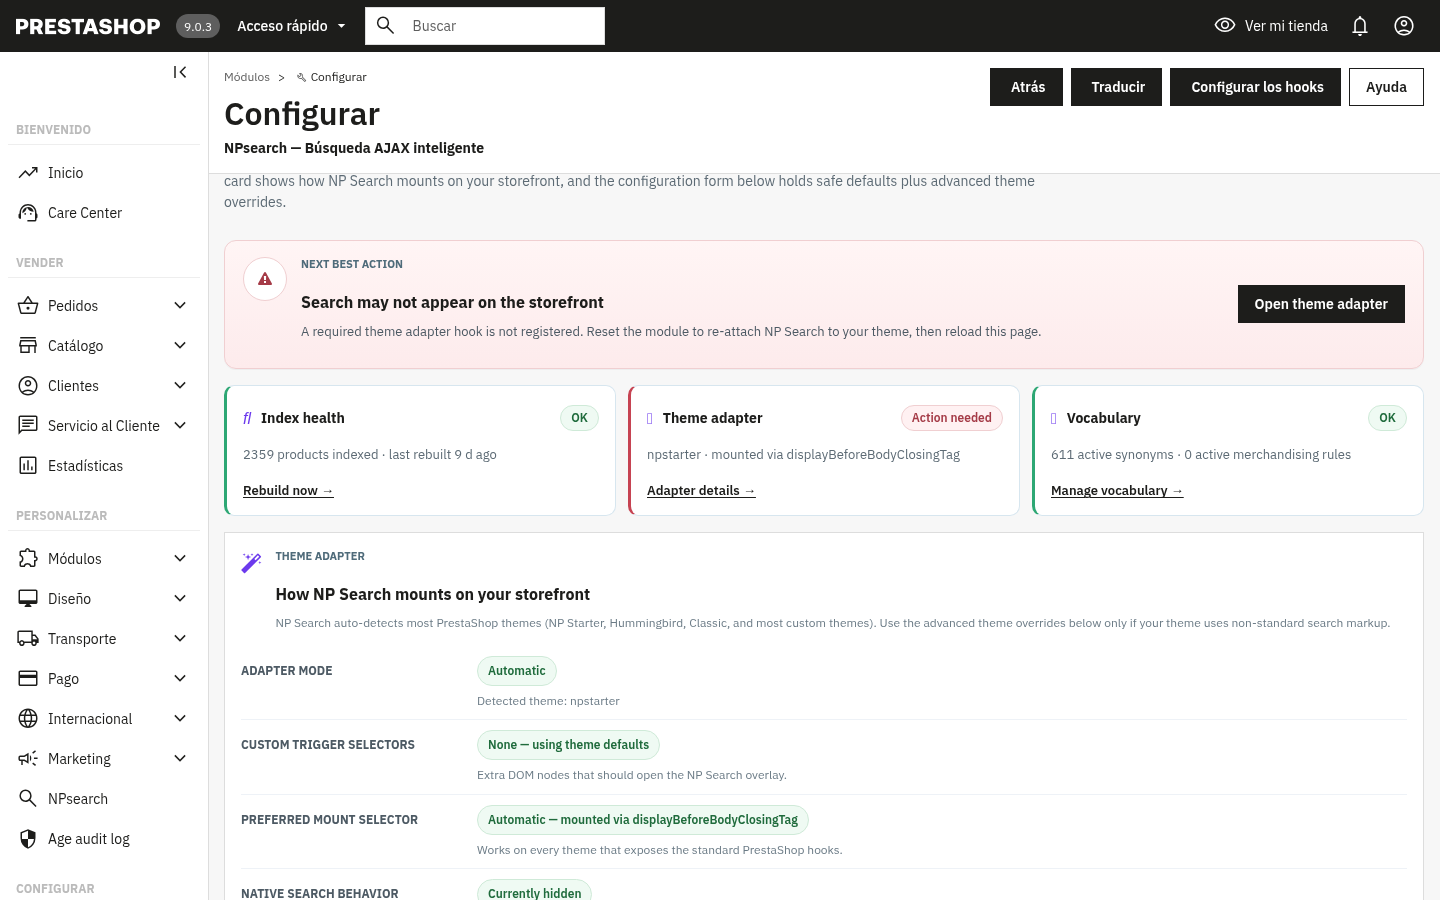Click the Pago credit card icon
The image size is (1440, 900).
[28, 679]
